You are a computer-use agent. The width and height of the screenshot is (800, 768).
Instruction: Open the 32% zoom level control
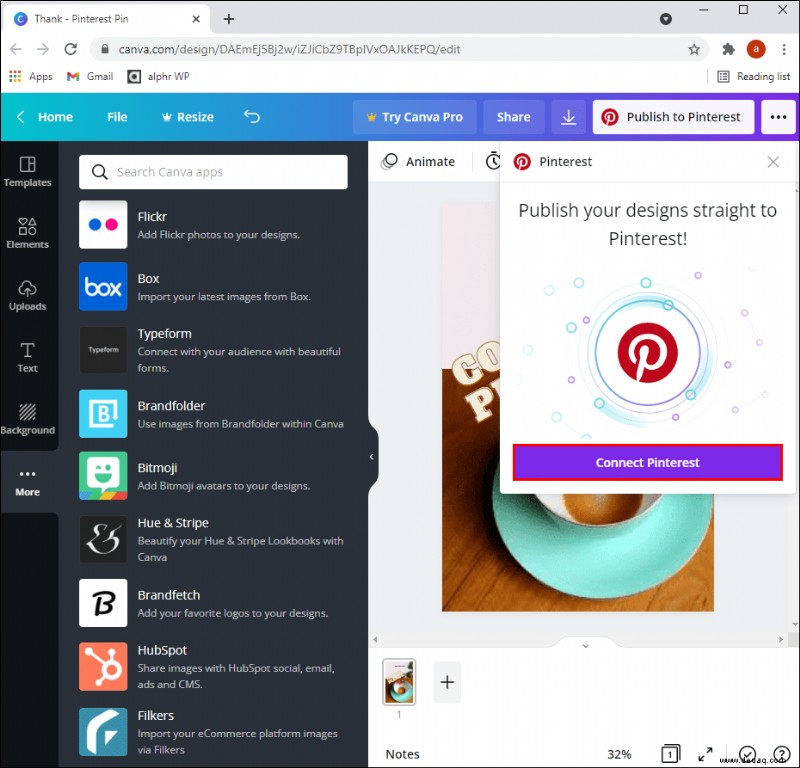pos(619,754)
